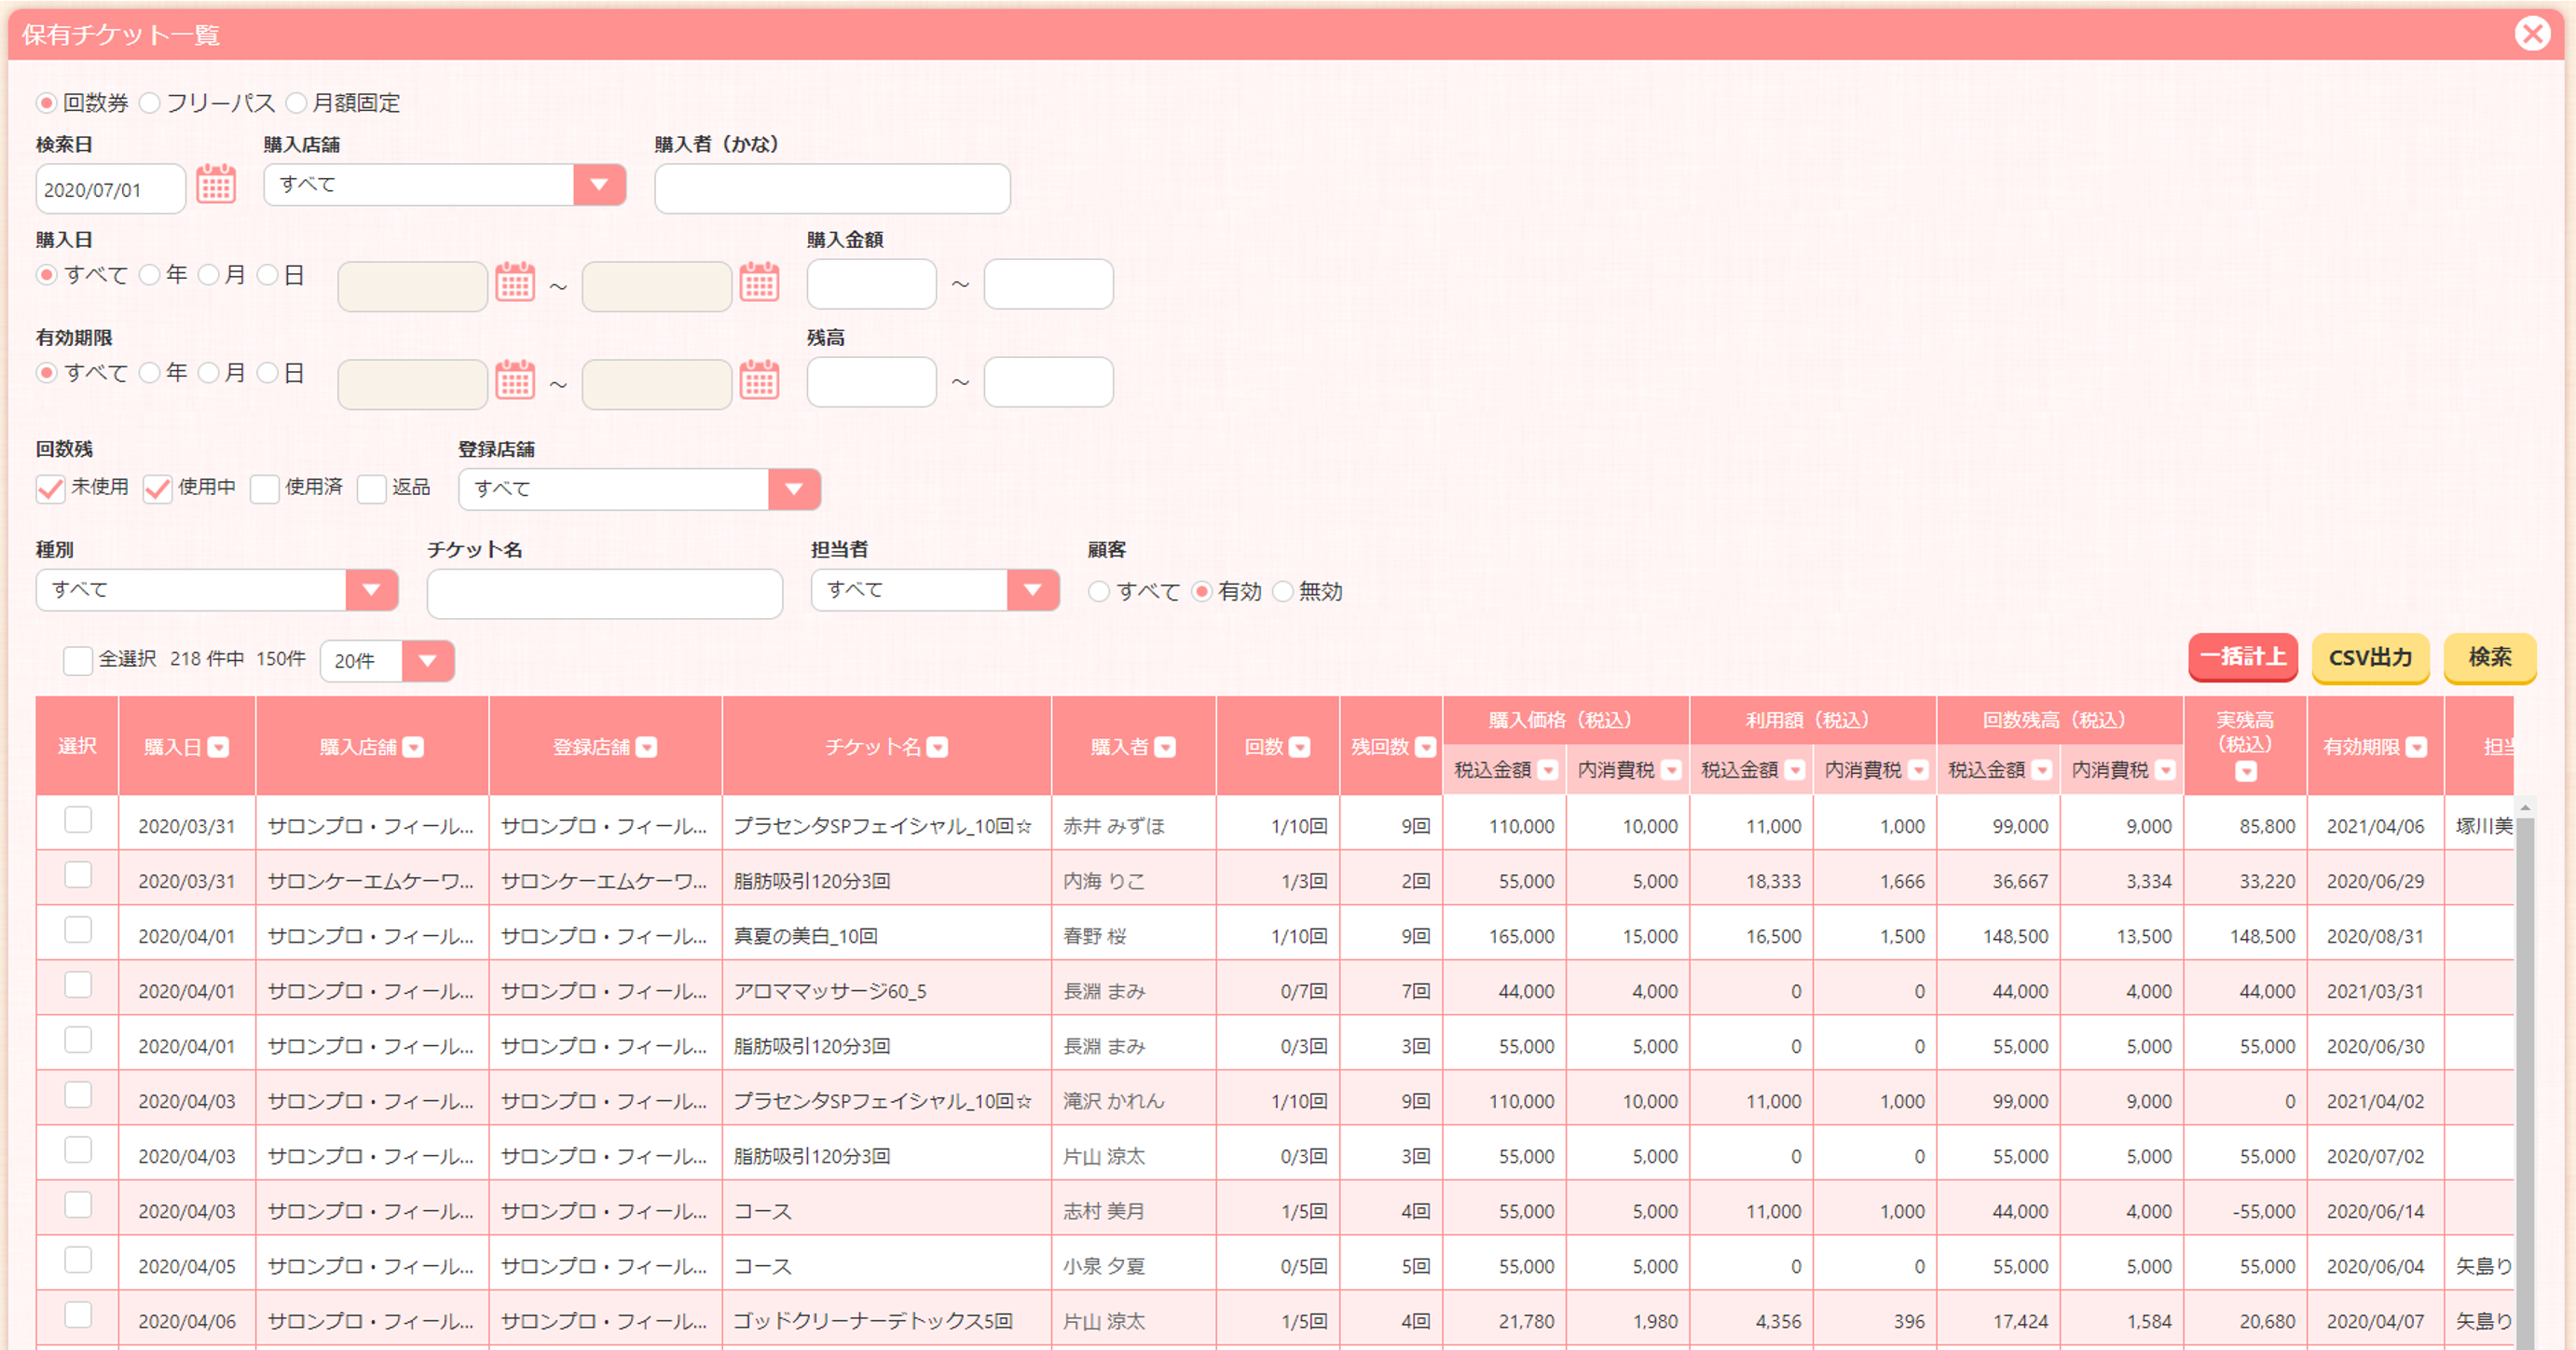Click ticket name アロママッサージ60_5
Viewport: 2576px width, 1350px height.
(x=830, y=991)
